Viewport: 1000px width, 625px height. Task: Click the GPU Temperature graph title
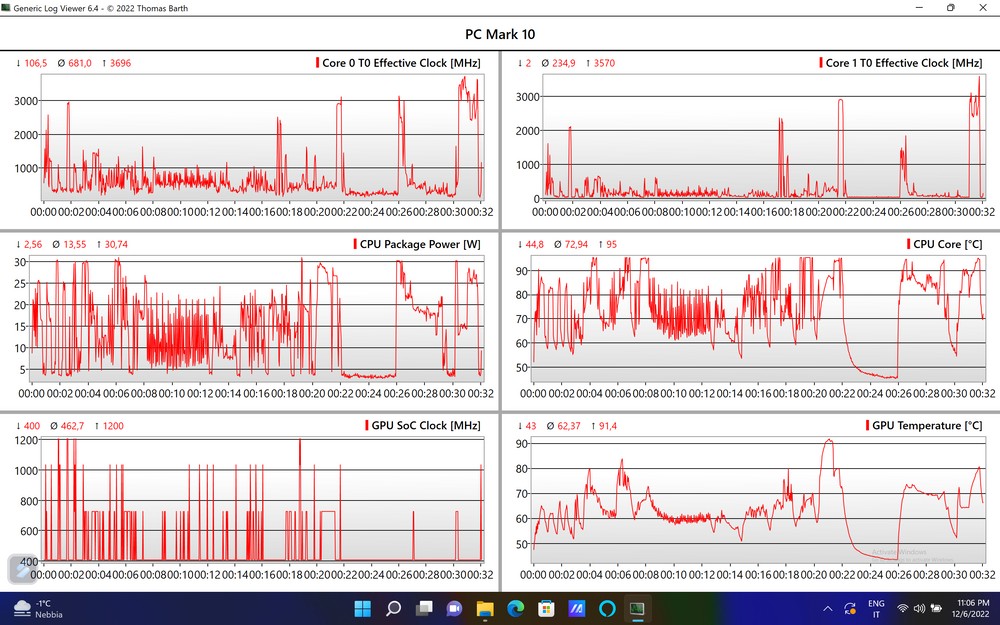coord(927,426)
